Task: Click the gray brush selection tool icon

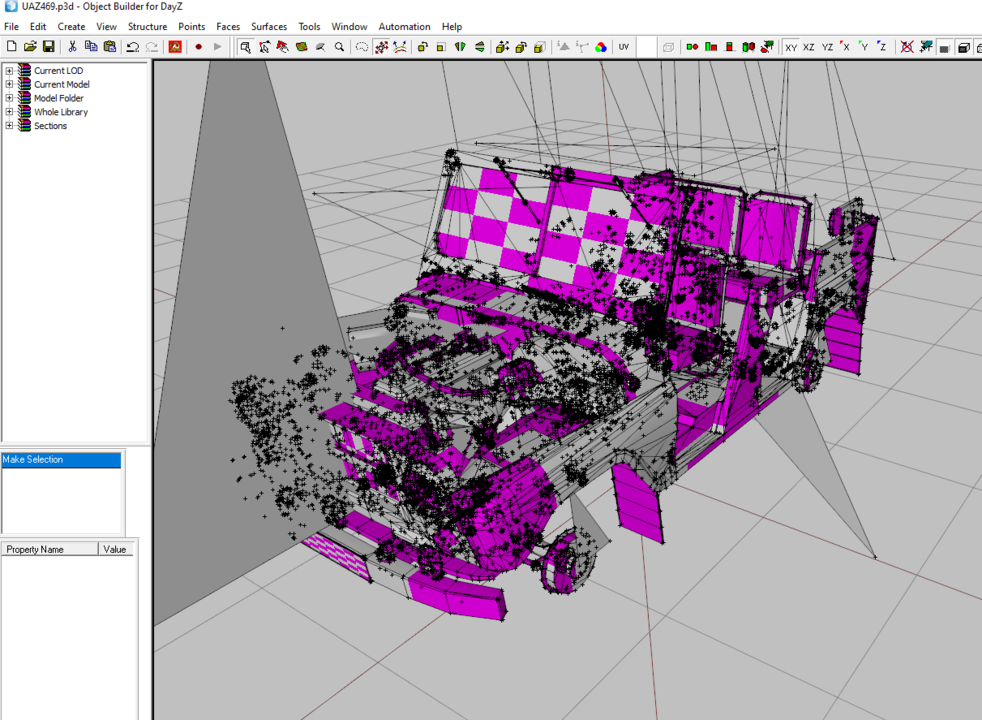Action: (320, 47)
